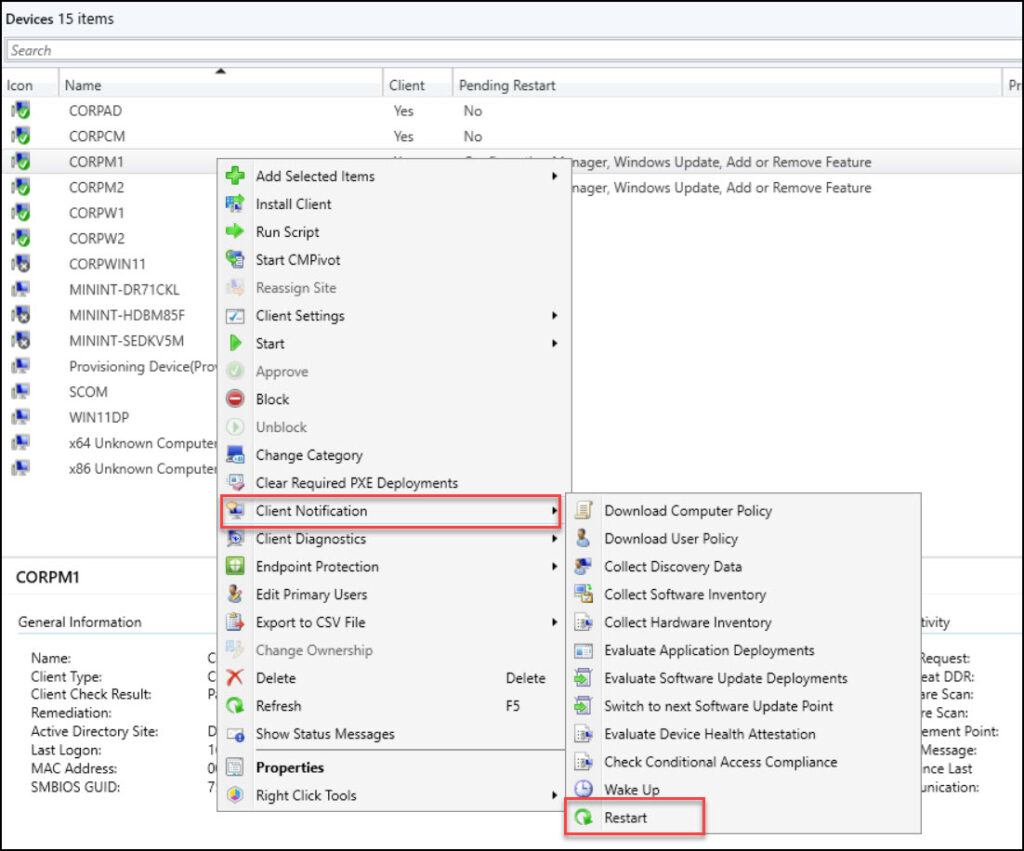
Task: Click the Edit Primary Users icon
Action: point(235,594)
